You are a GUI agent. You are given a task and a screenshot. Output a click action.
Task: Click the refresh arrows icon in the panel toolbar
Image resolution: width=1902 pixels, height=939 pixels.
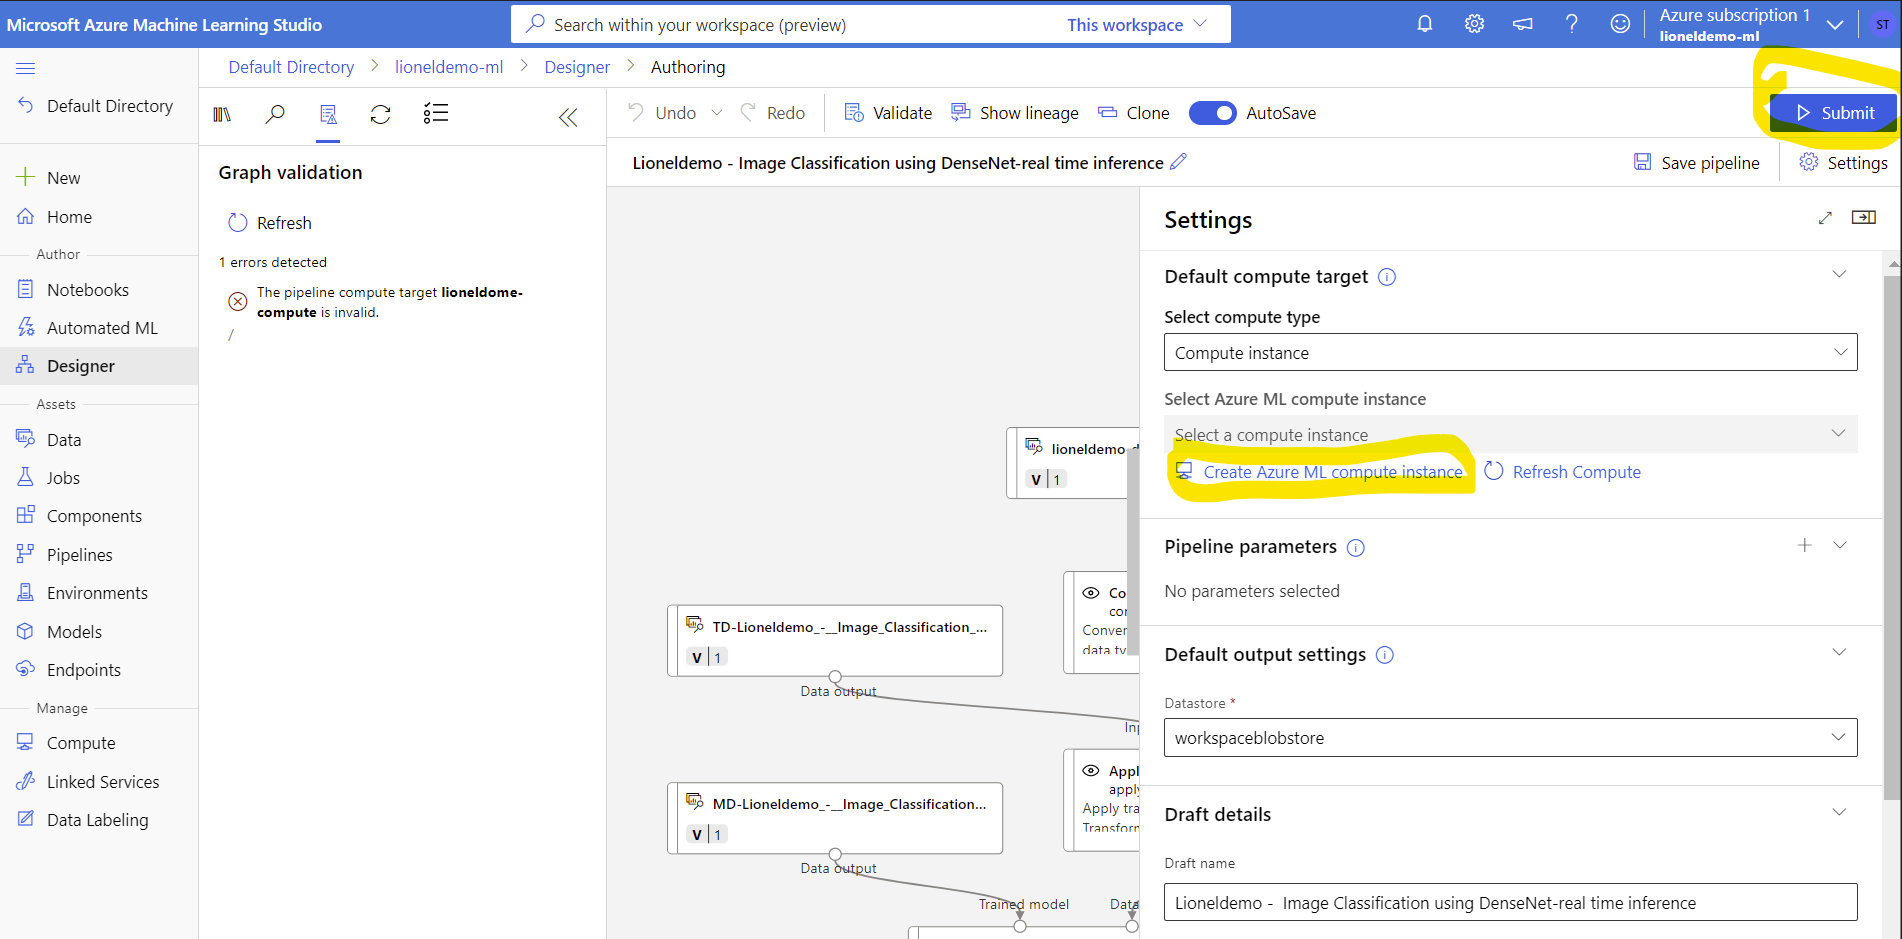point(380,114)
